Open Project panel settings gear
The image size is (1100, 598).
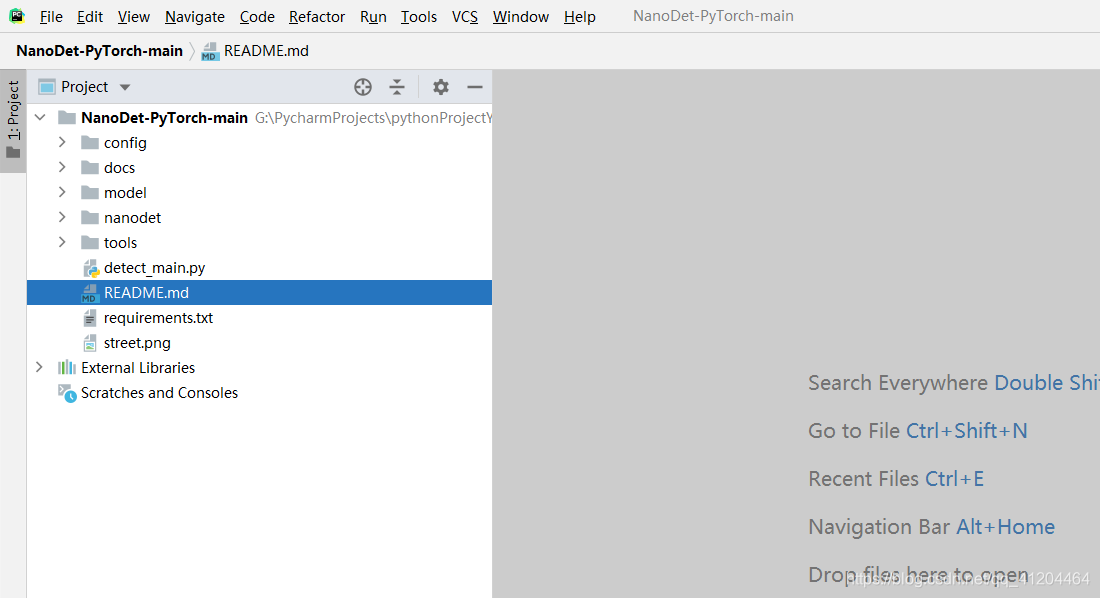[x=441, y=87]
